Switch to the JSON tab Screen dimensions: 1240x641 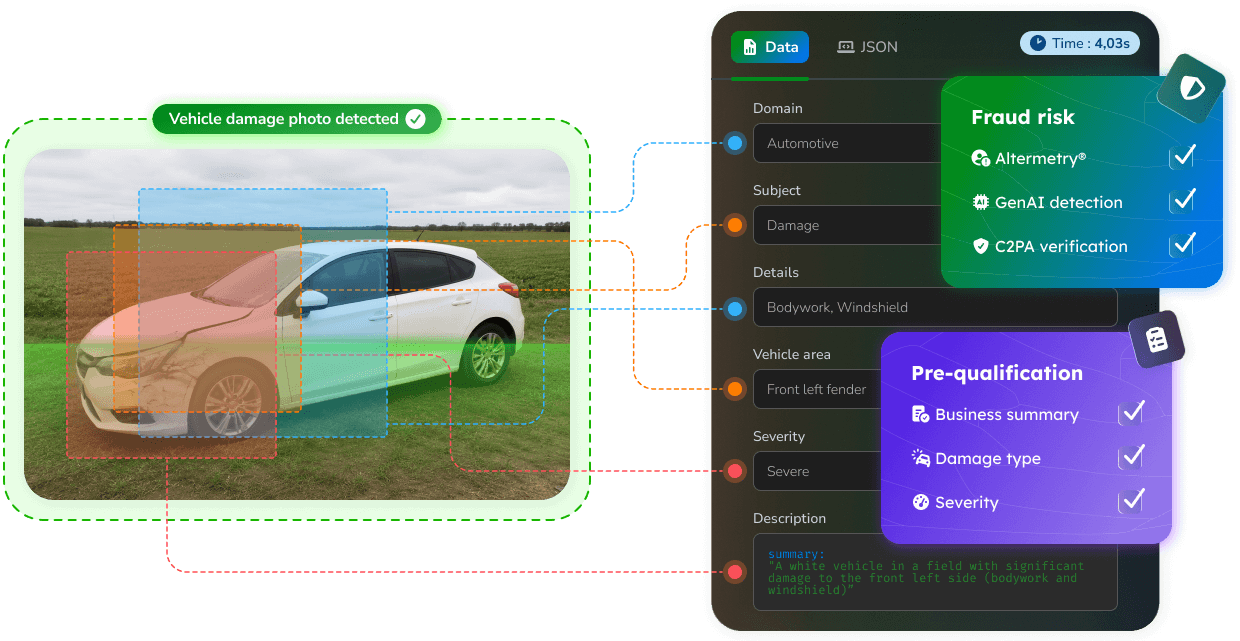tap(867, 47)
